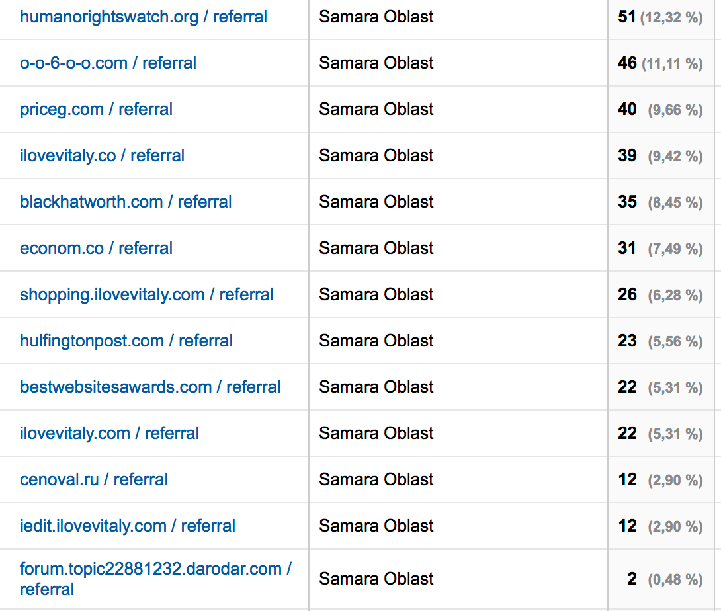
Task: Open the bestwebsitesawards.com referral source
Action: [150, 387]
